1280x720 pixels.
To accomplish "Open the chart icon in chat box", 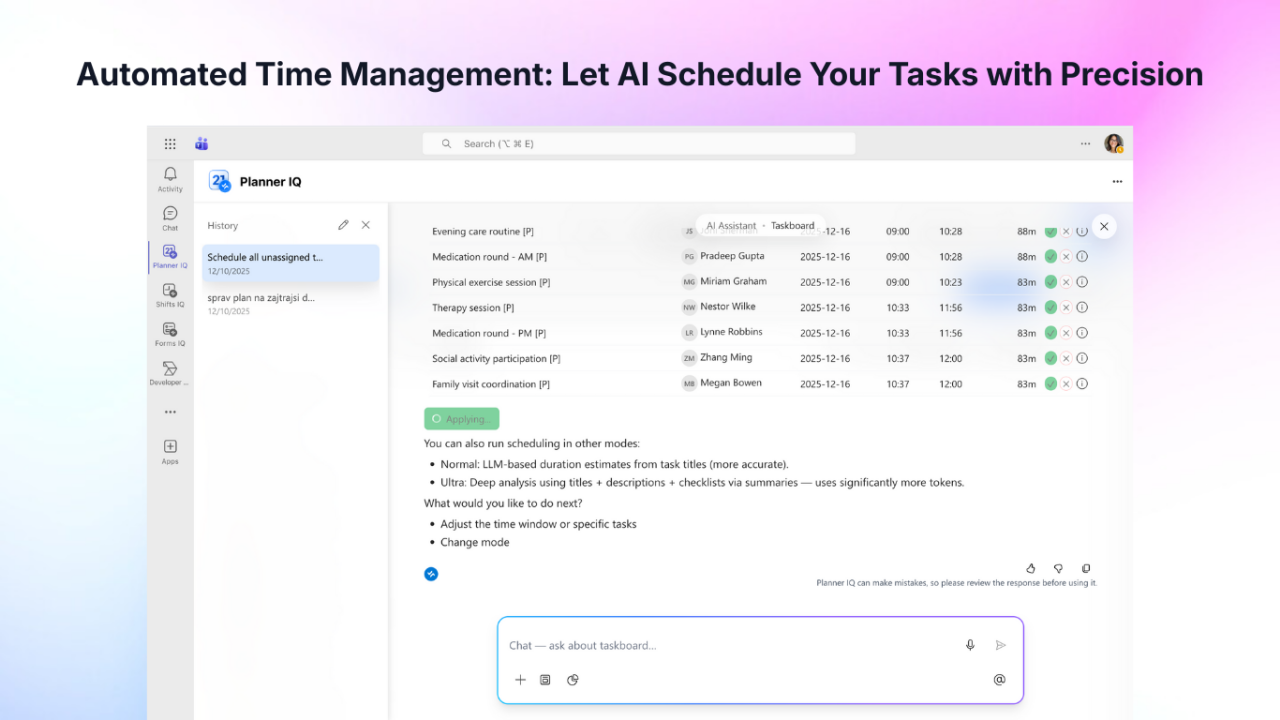I will pyautogui.click(x=573, y=680).
